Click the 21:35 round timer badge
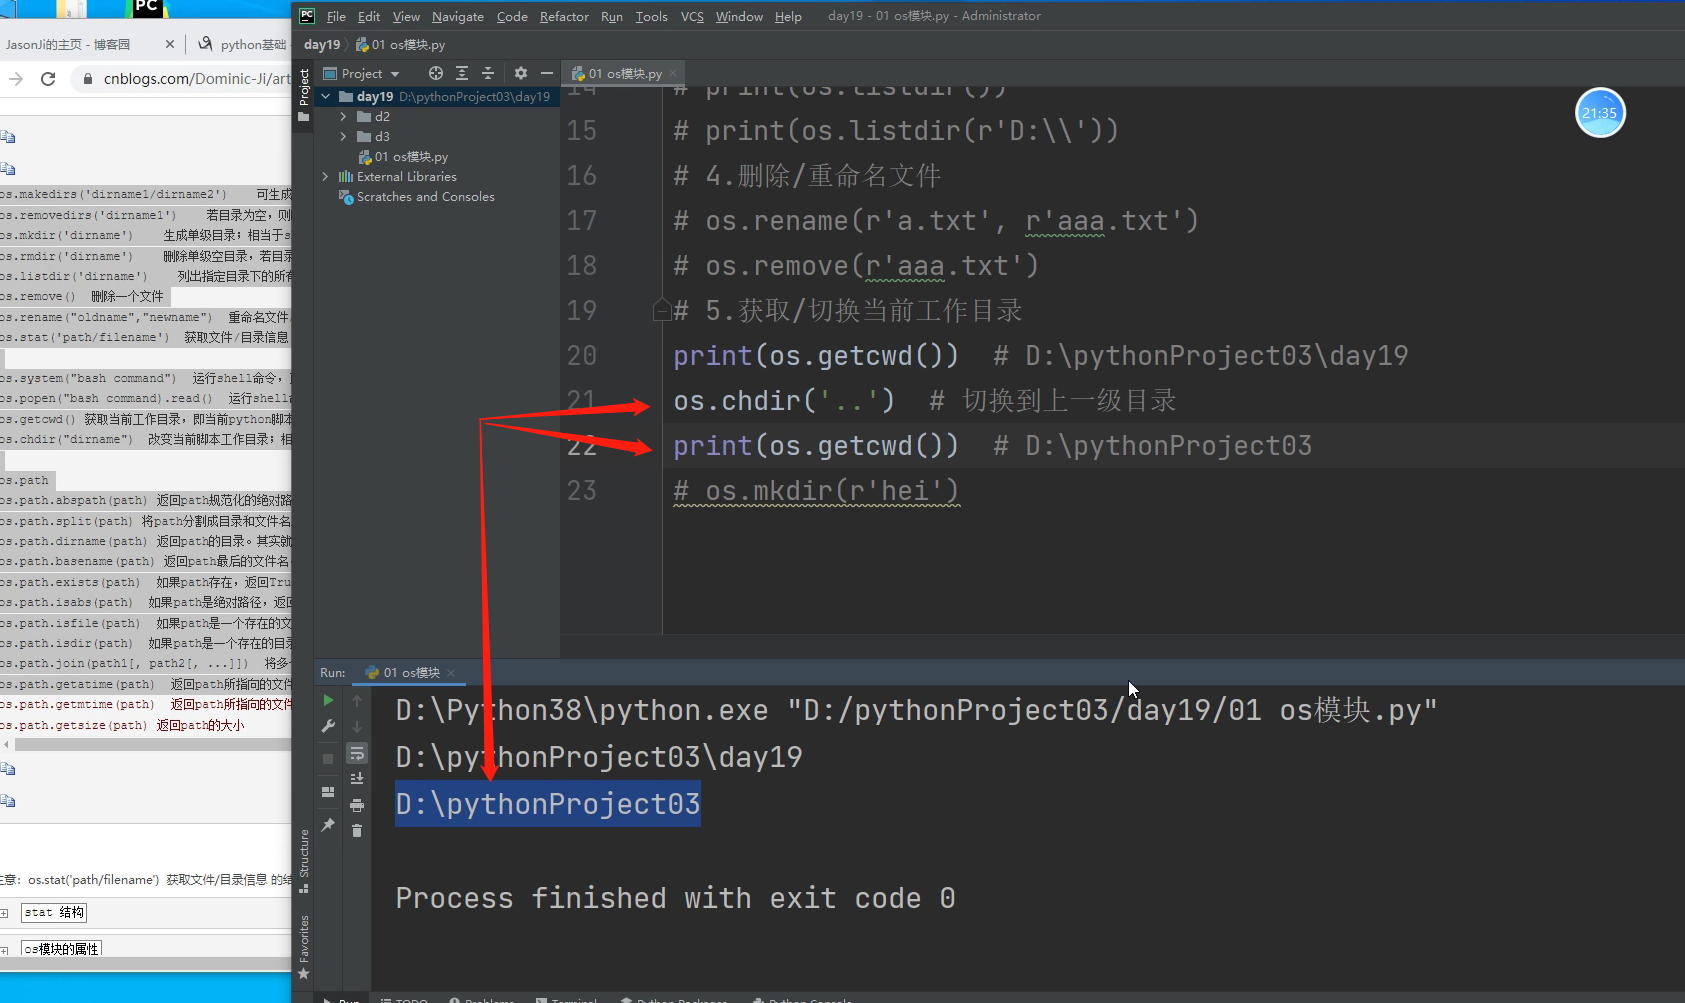 coord(1600,113)
